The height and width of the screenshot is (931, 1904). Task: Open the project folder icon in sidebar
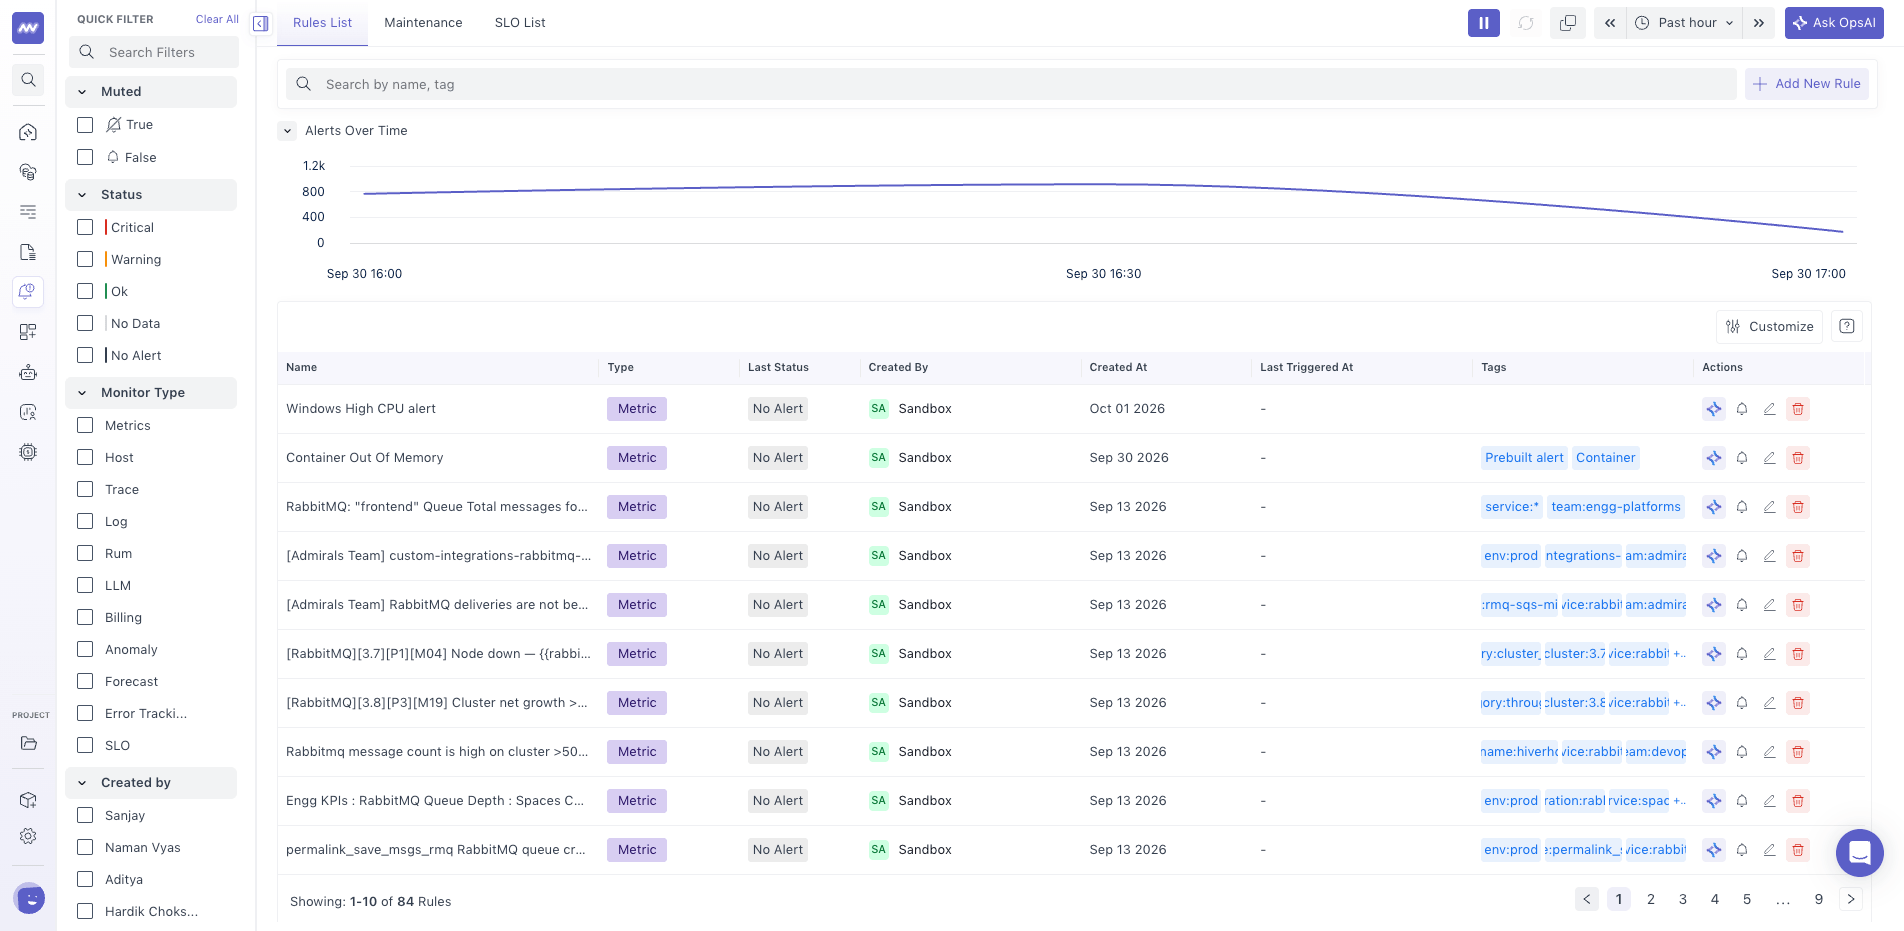click(x=28, y=743)
